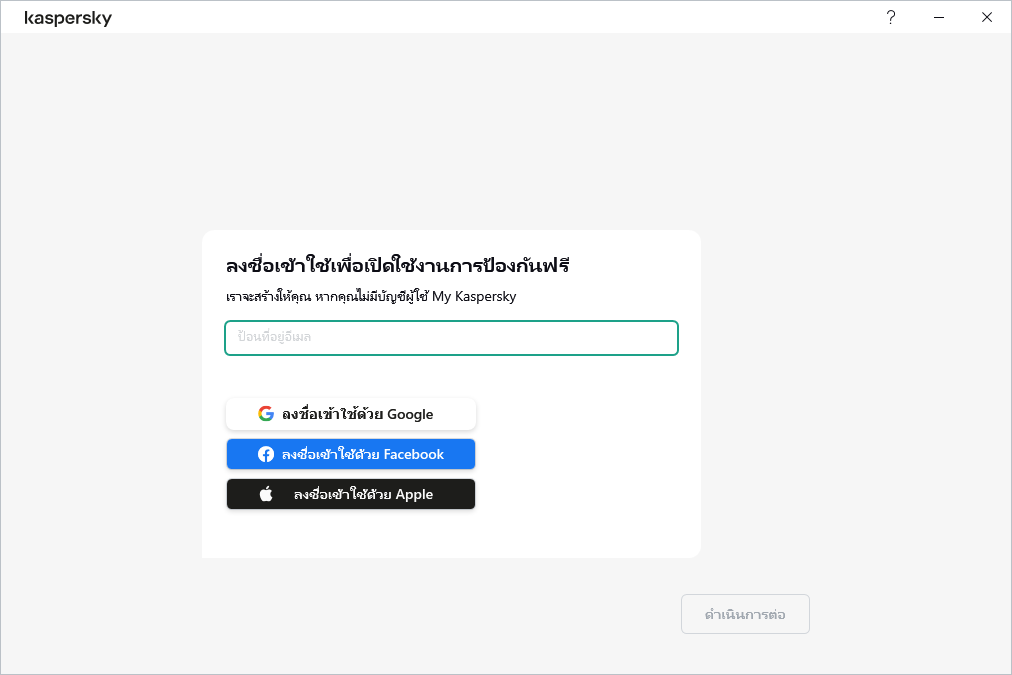The image size is (1012, 675).
Task: Click the minimize icon in the title bar
Action: click(938, 17)
